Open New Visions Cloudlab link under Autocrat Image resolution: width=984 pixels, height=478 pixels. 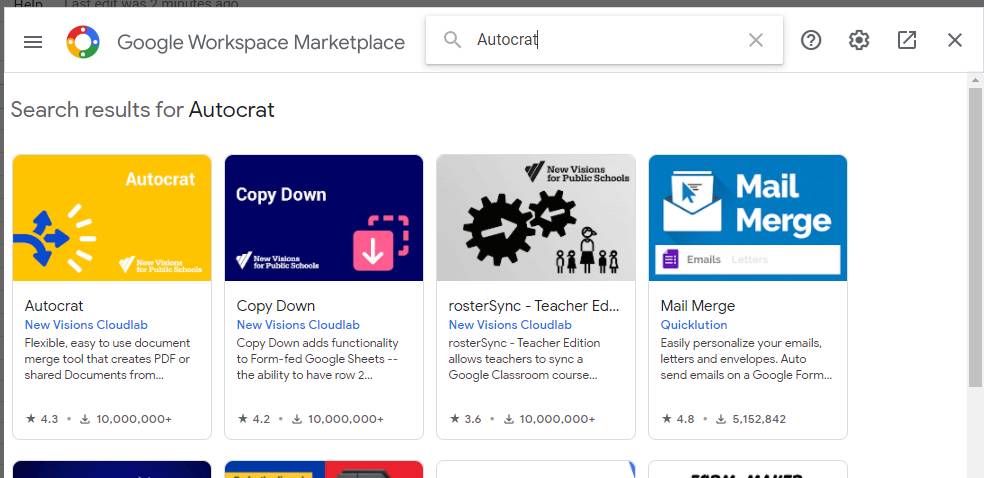(x=86, y=325)
